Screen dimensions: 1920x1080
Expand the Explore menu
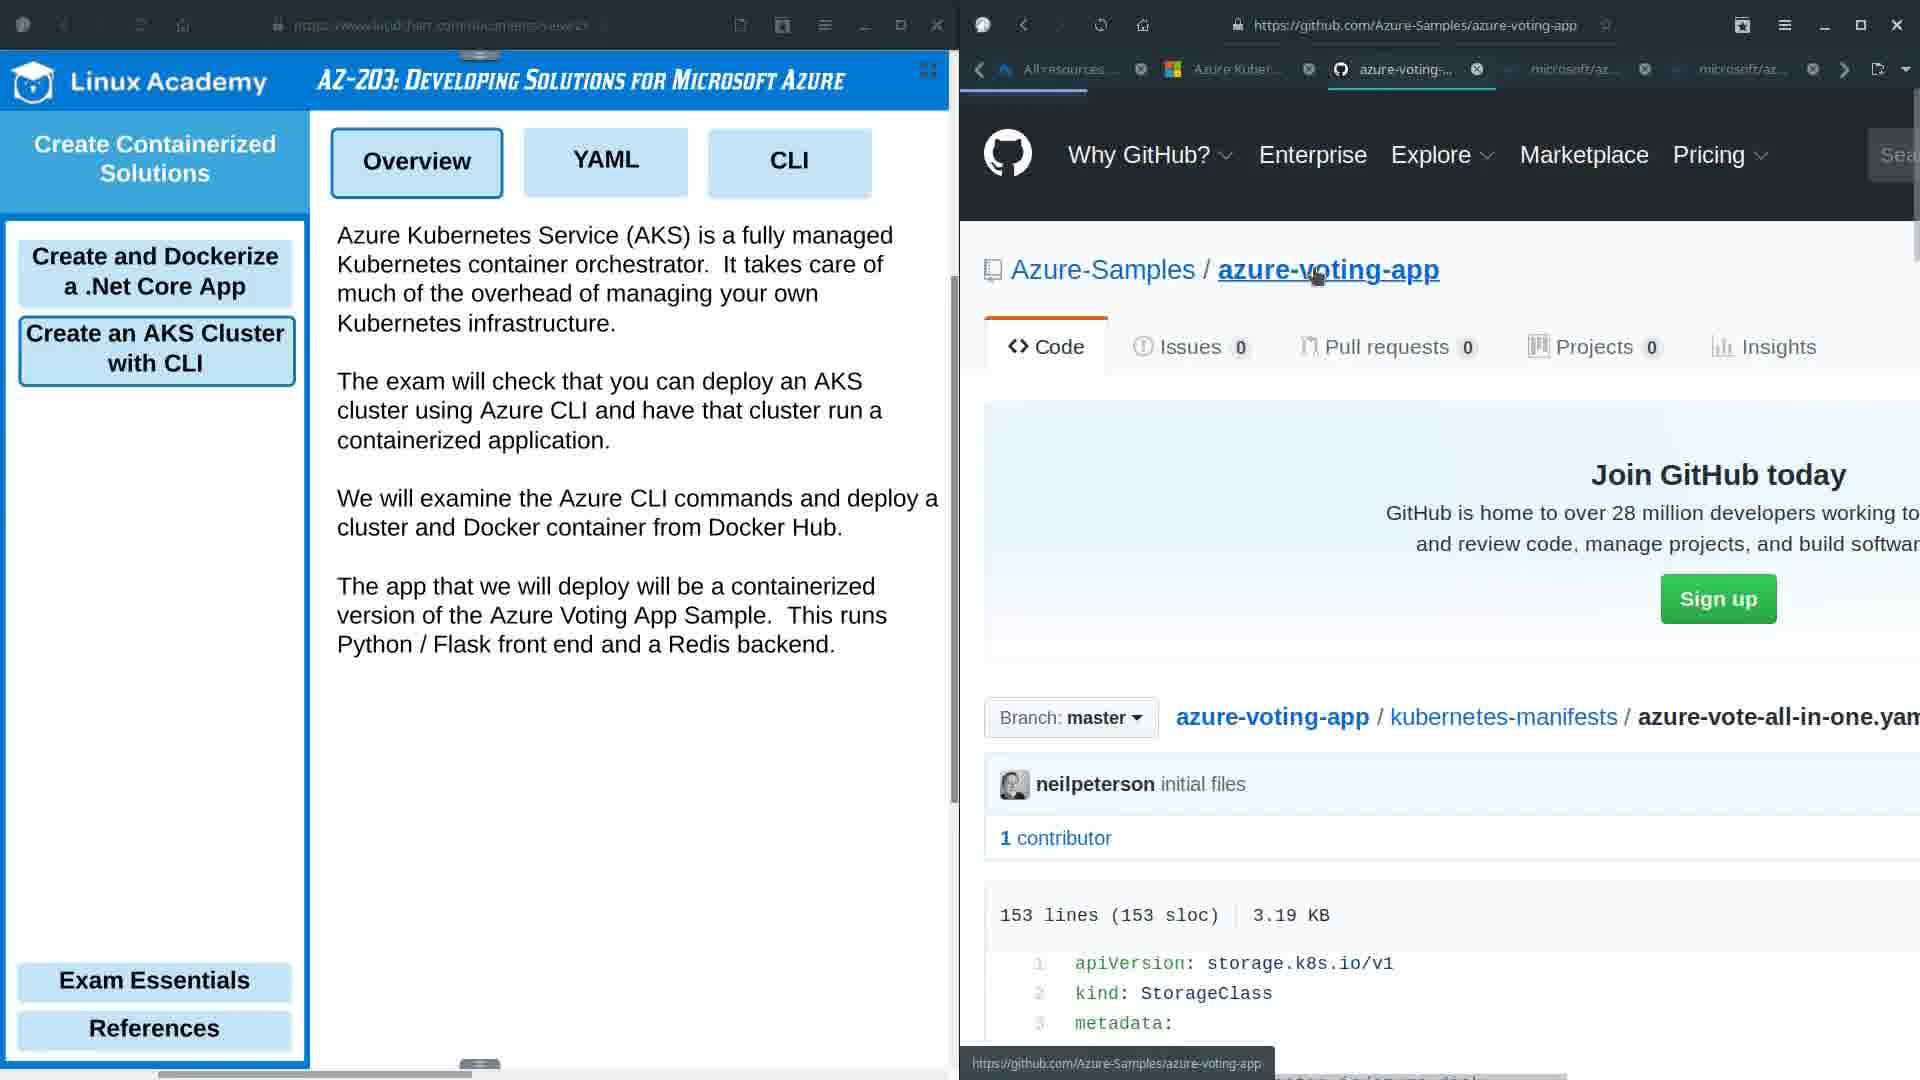coord(1442,155)
